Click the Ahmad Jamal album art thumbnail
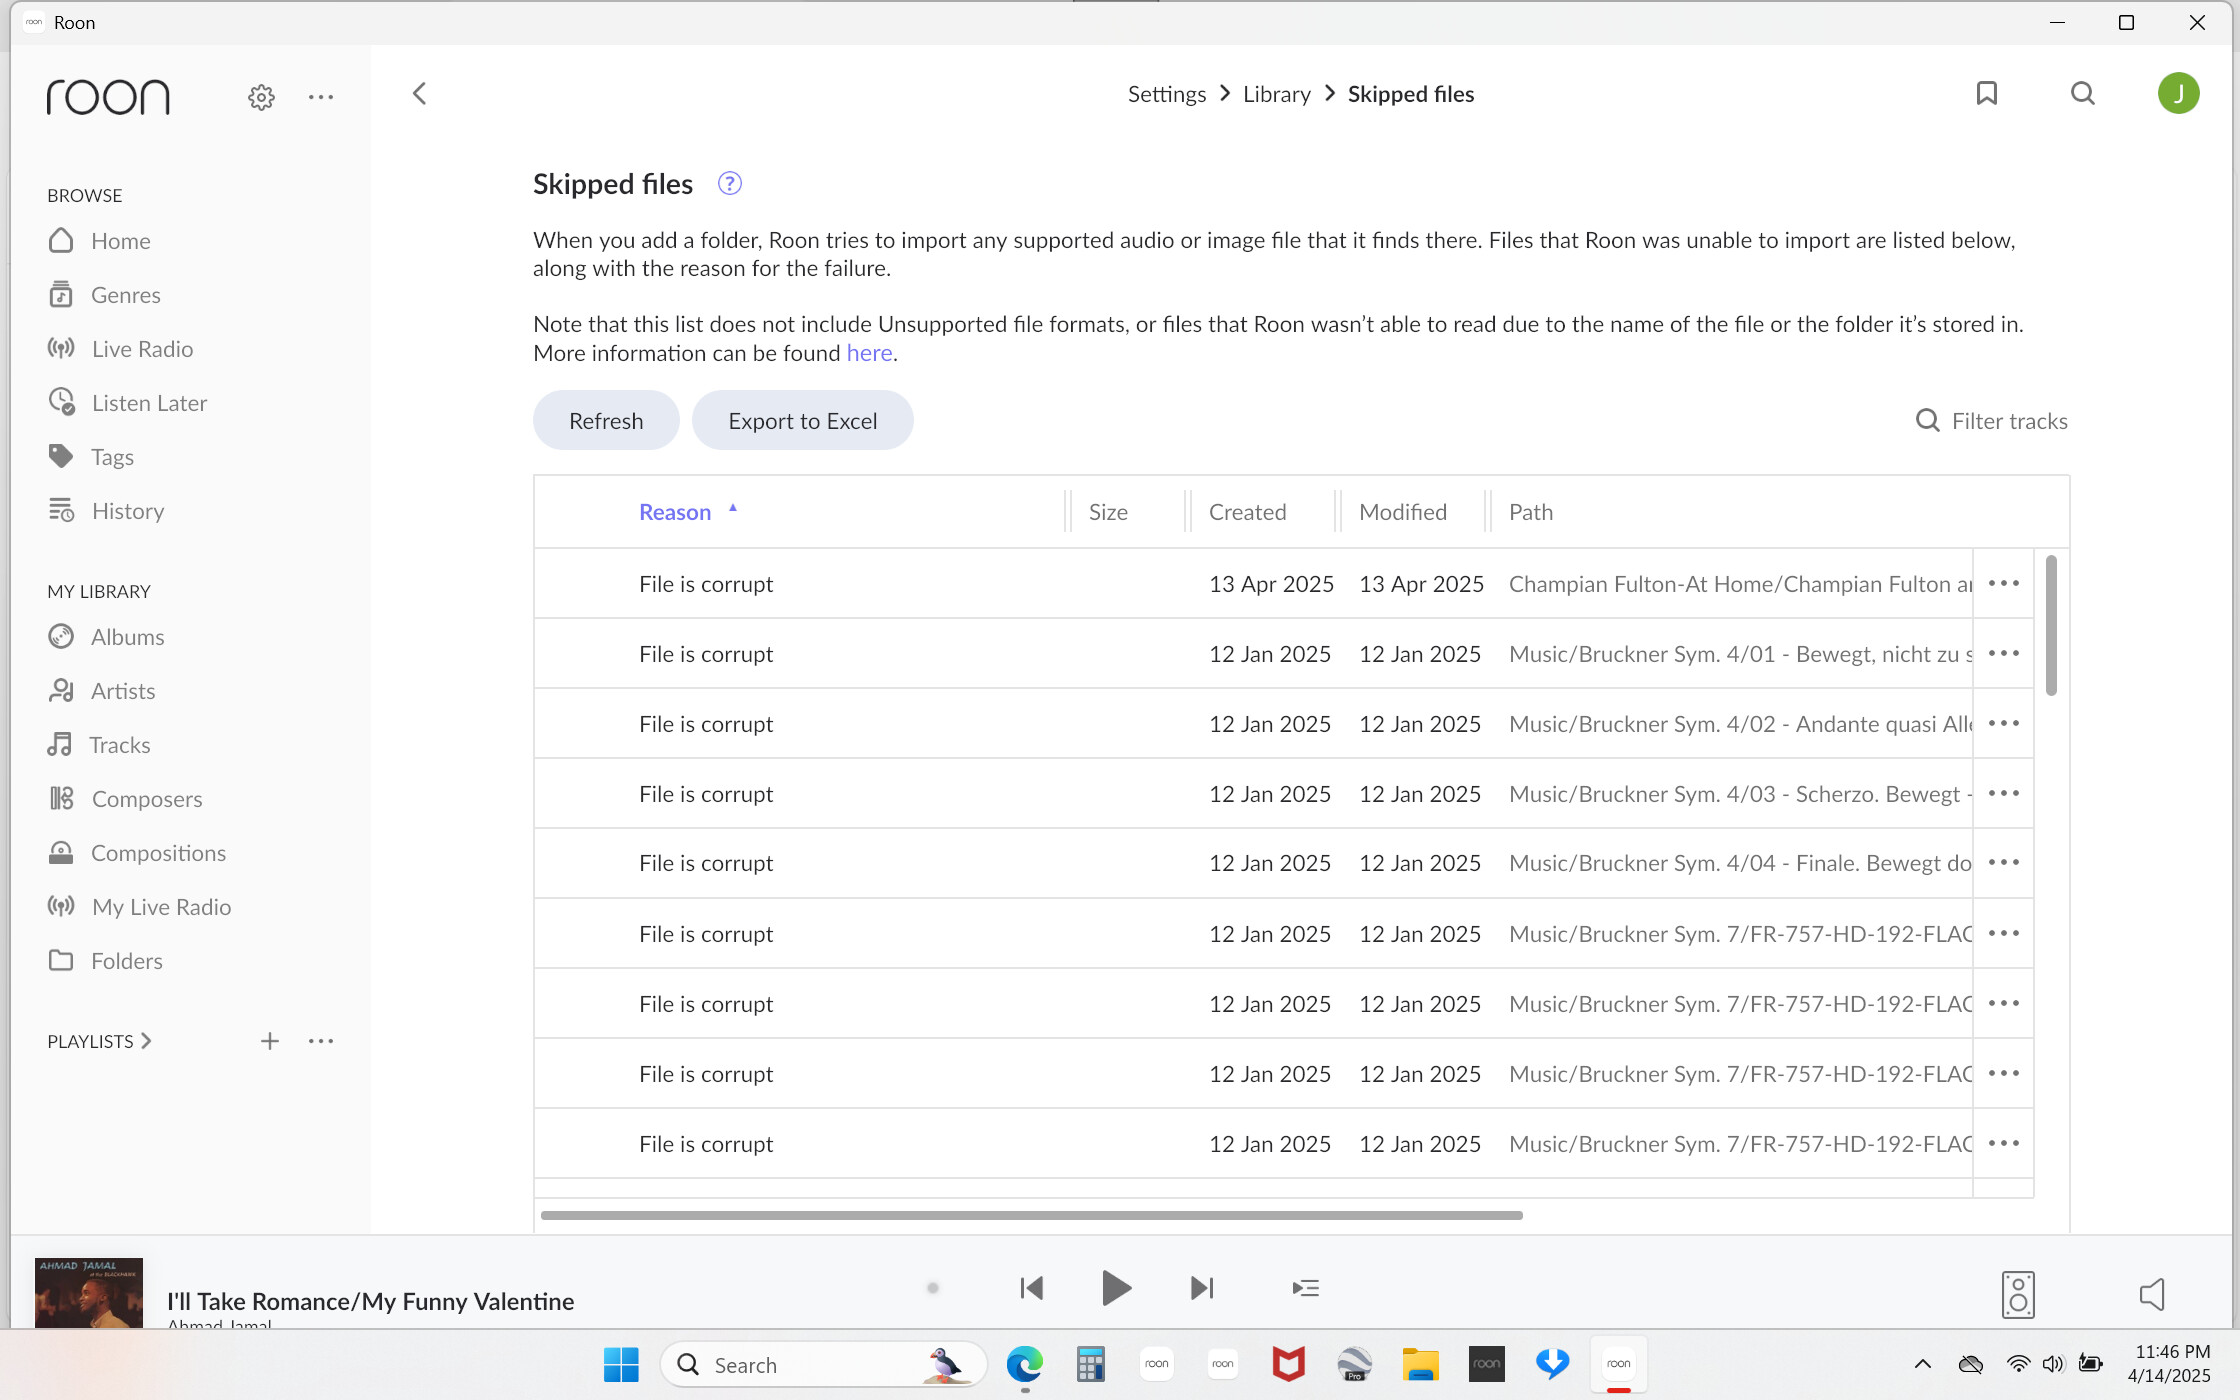The height and width of the screenshot is (1400, 2240). (89, 1293)
